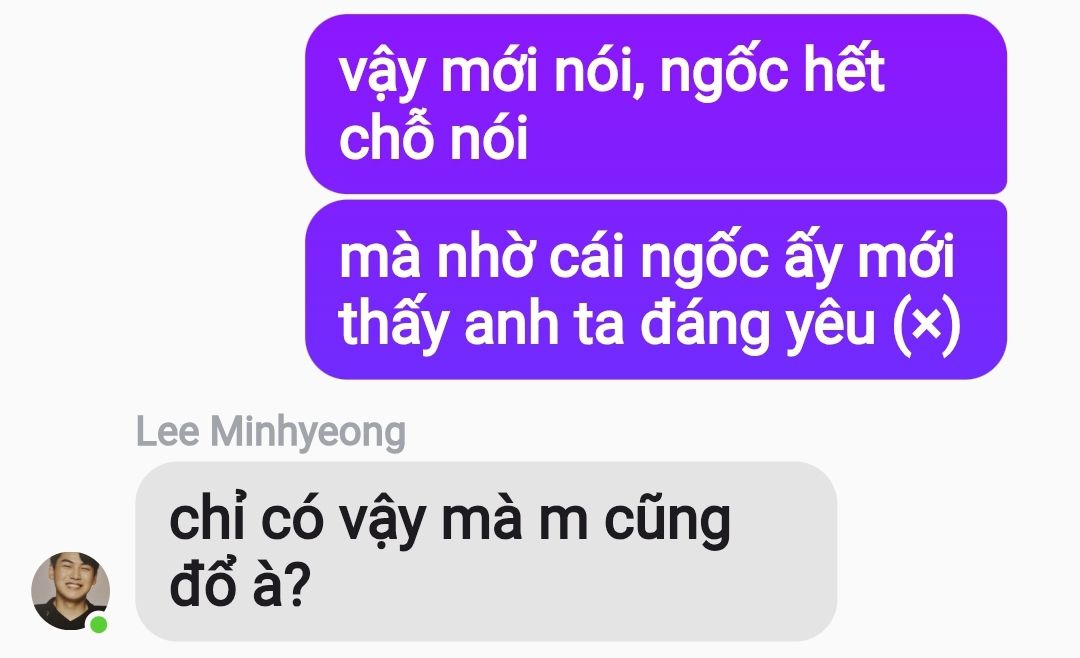Screen dimensions: 1080x658
Task: Click the Lee Minhyeong sender name
Action: (x=271, y=432)
